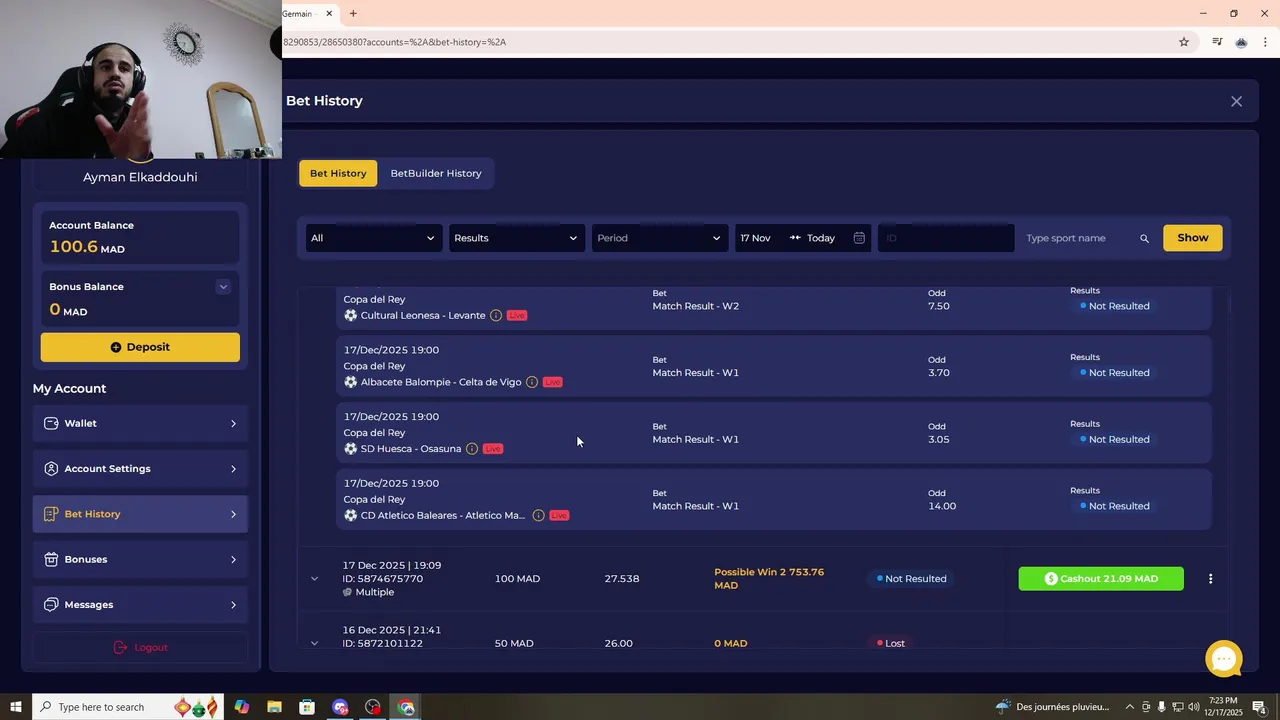Click the taskbar volume icon
Image resolution: width=1280 pixels, height=720 pixels.
(x=1194, y=707)
